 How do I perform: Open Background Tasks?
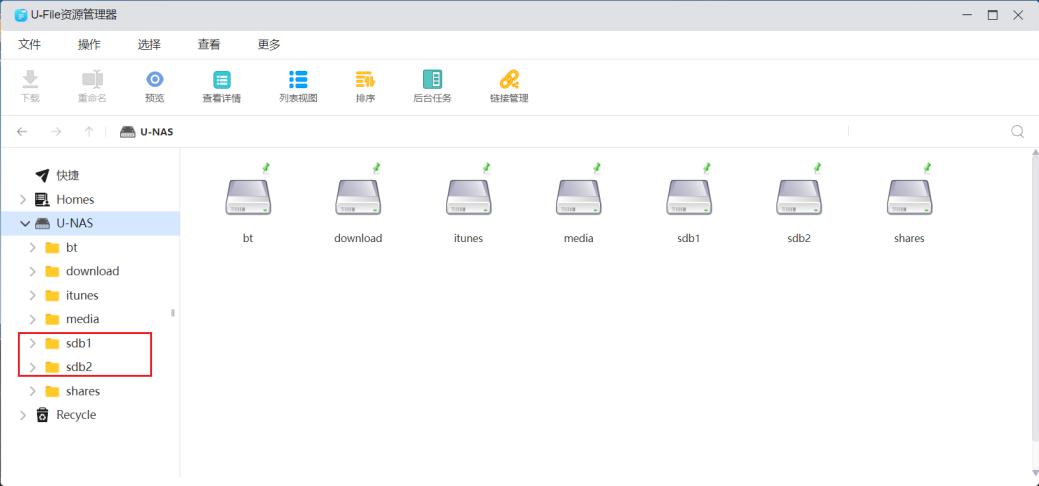tap(432, 80)
